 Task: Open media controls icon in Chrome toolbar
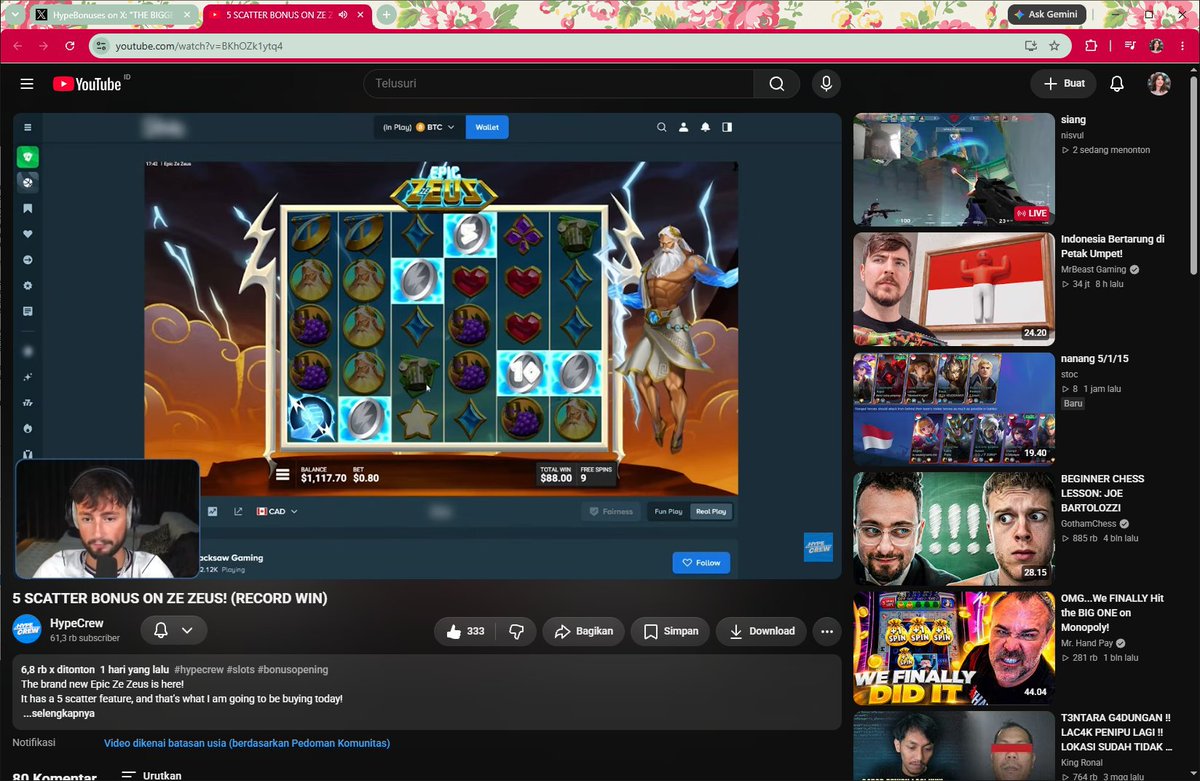1129,46
